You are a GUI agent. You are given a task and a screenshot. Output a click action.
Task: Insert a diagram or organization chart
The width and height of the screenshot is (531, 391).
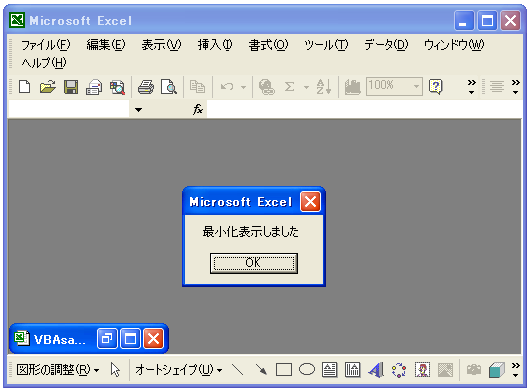(399, 370)
